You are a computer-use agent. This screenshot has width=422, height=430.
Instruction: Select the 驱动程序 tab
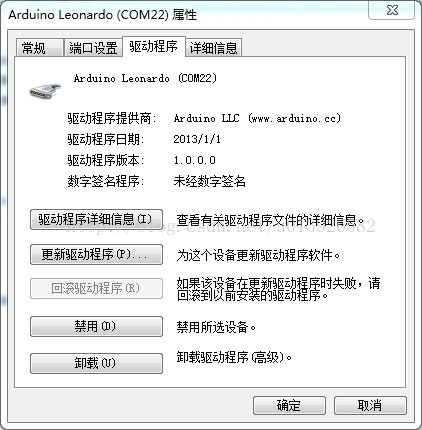pyautogui.click(x=154, y=46)
